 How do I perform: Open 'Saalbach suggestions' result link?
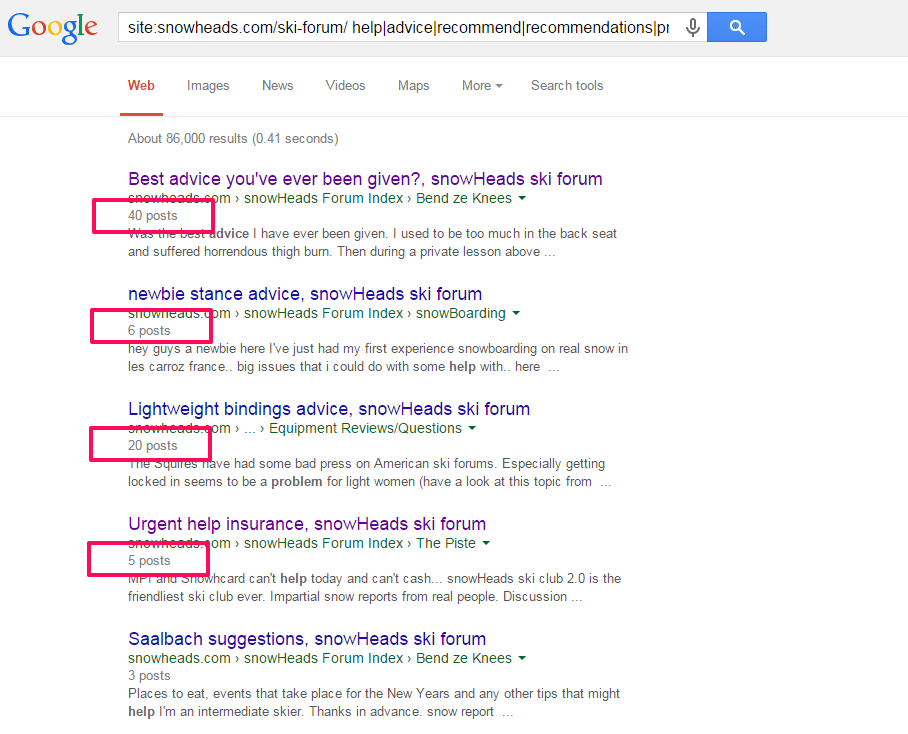tap(307, 639)
